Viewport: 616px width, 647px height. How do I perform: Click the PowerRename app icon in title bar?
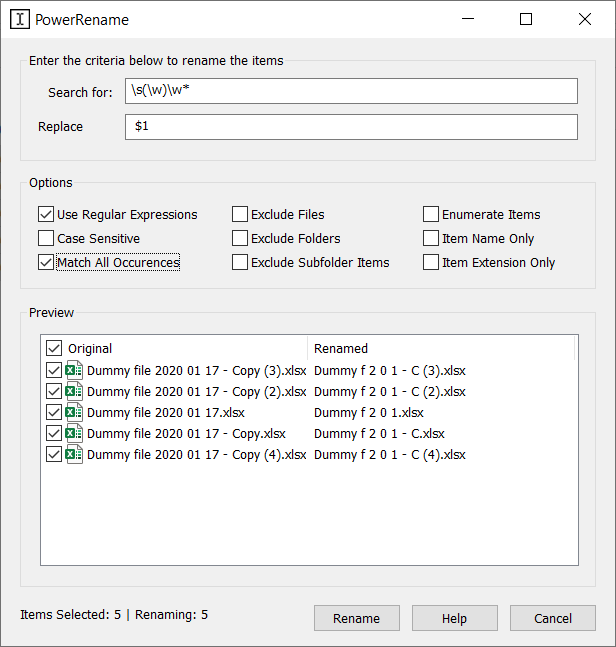[x=20, y=19]
